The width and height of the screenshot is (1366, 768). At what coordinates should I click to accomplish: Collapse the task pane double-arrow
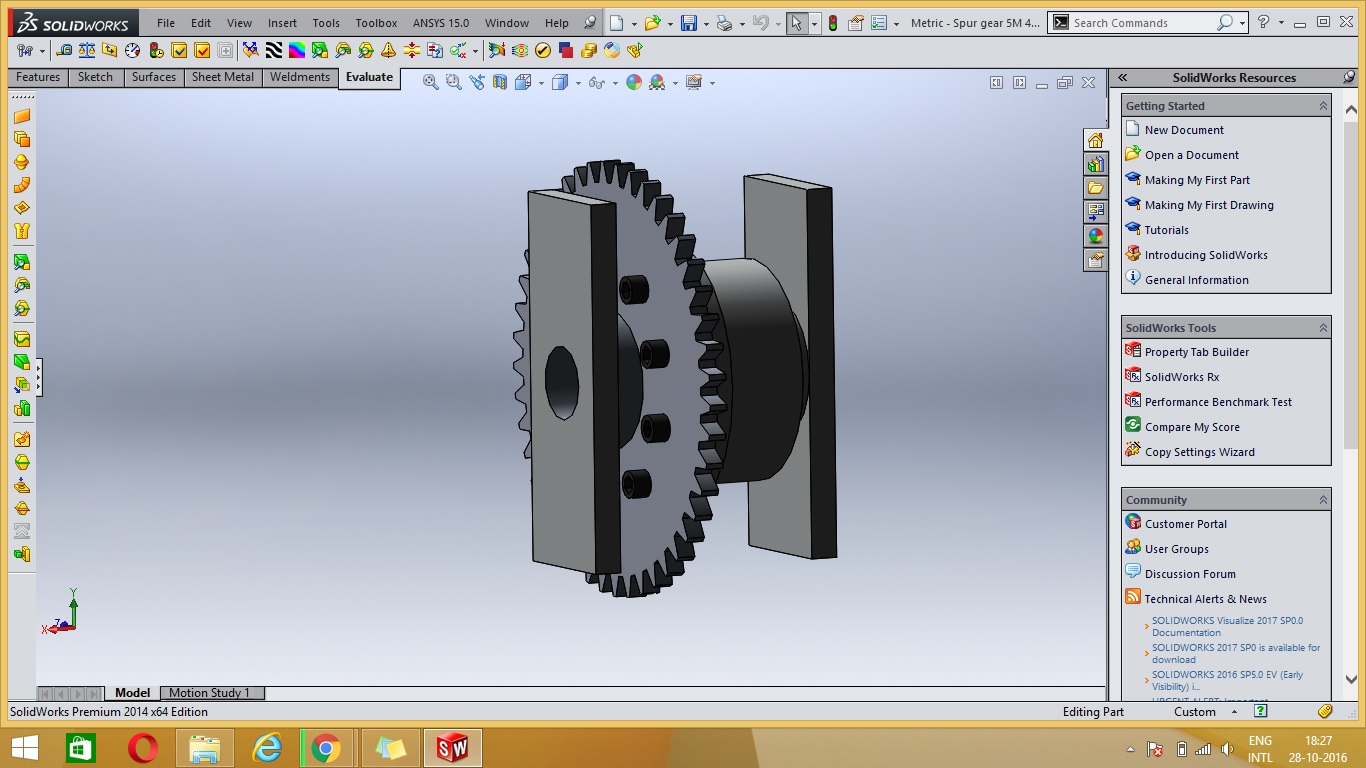(1122, 77)
